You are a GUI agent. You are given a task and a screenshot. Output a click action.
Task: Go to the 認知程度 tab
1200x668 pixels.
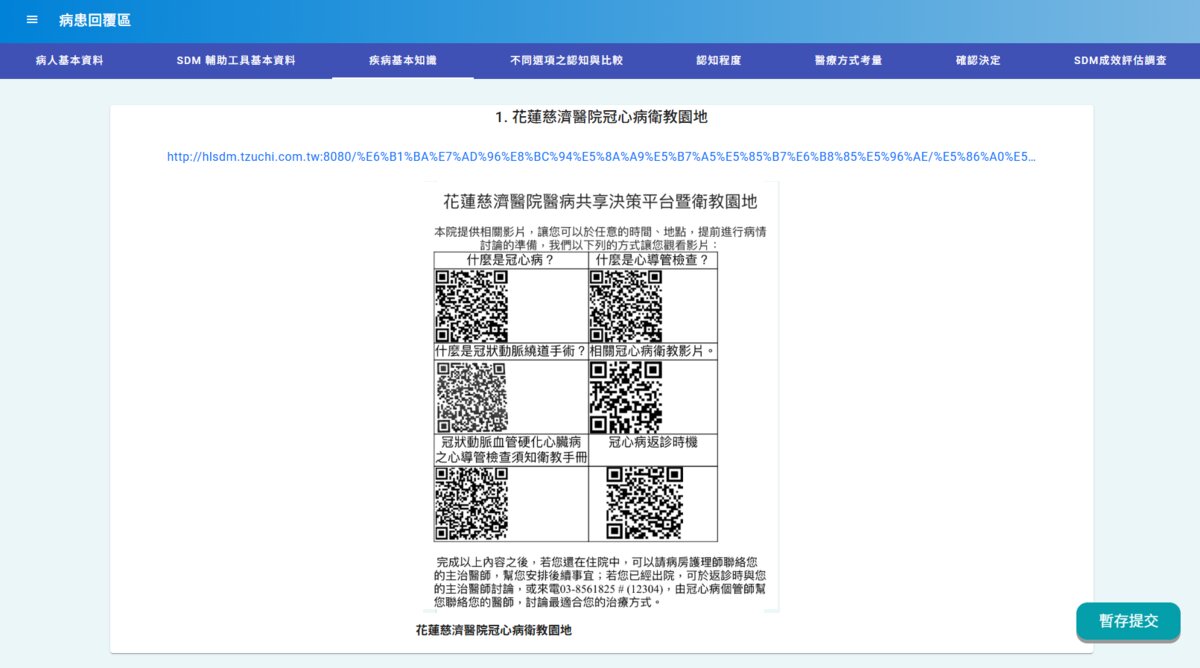(x=719, y=61)
